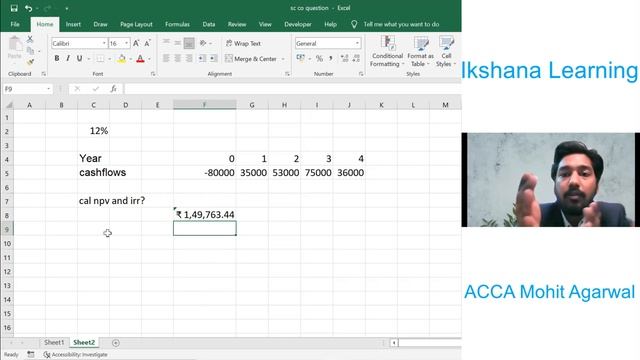Click the Copy icon in Clipboard group

coord(30,51)
